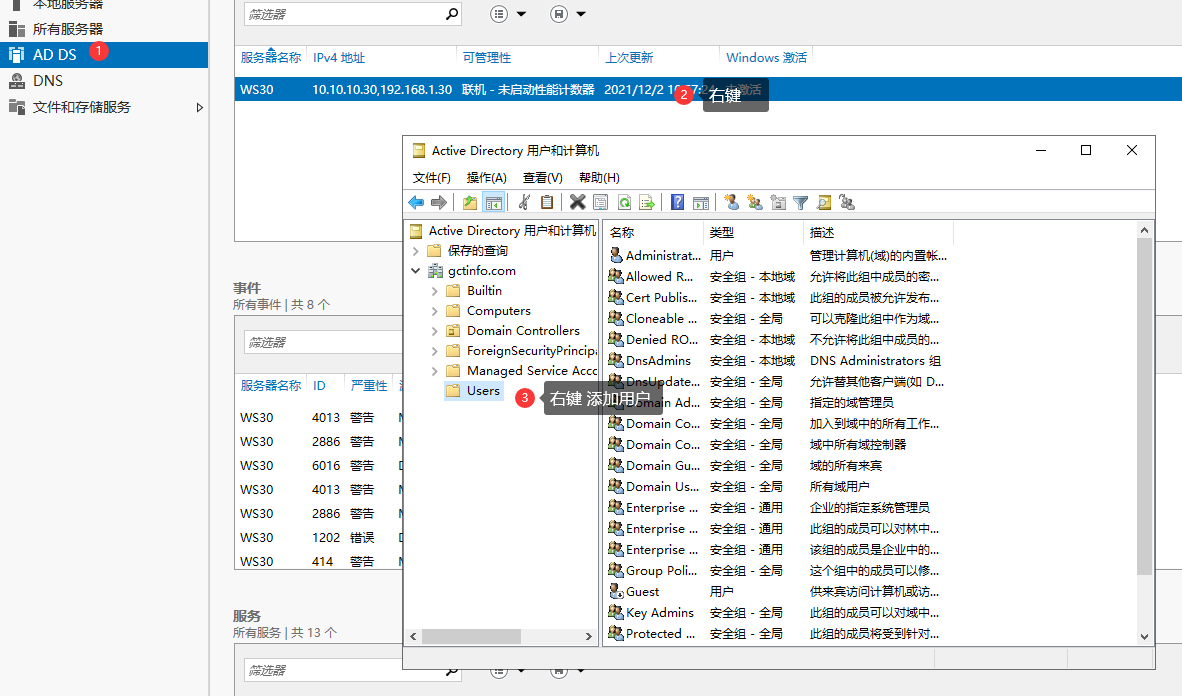Open help via the question mark icon
The image size is (1182, 696).
click(x=677, y=202)
